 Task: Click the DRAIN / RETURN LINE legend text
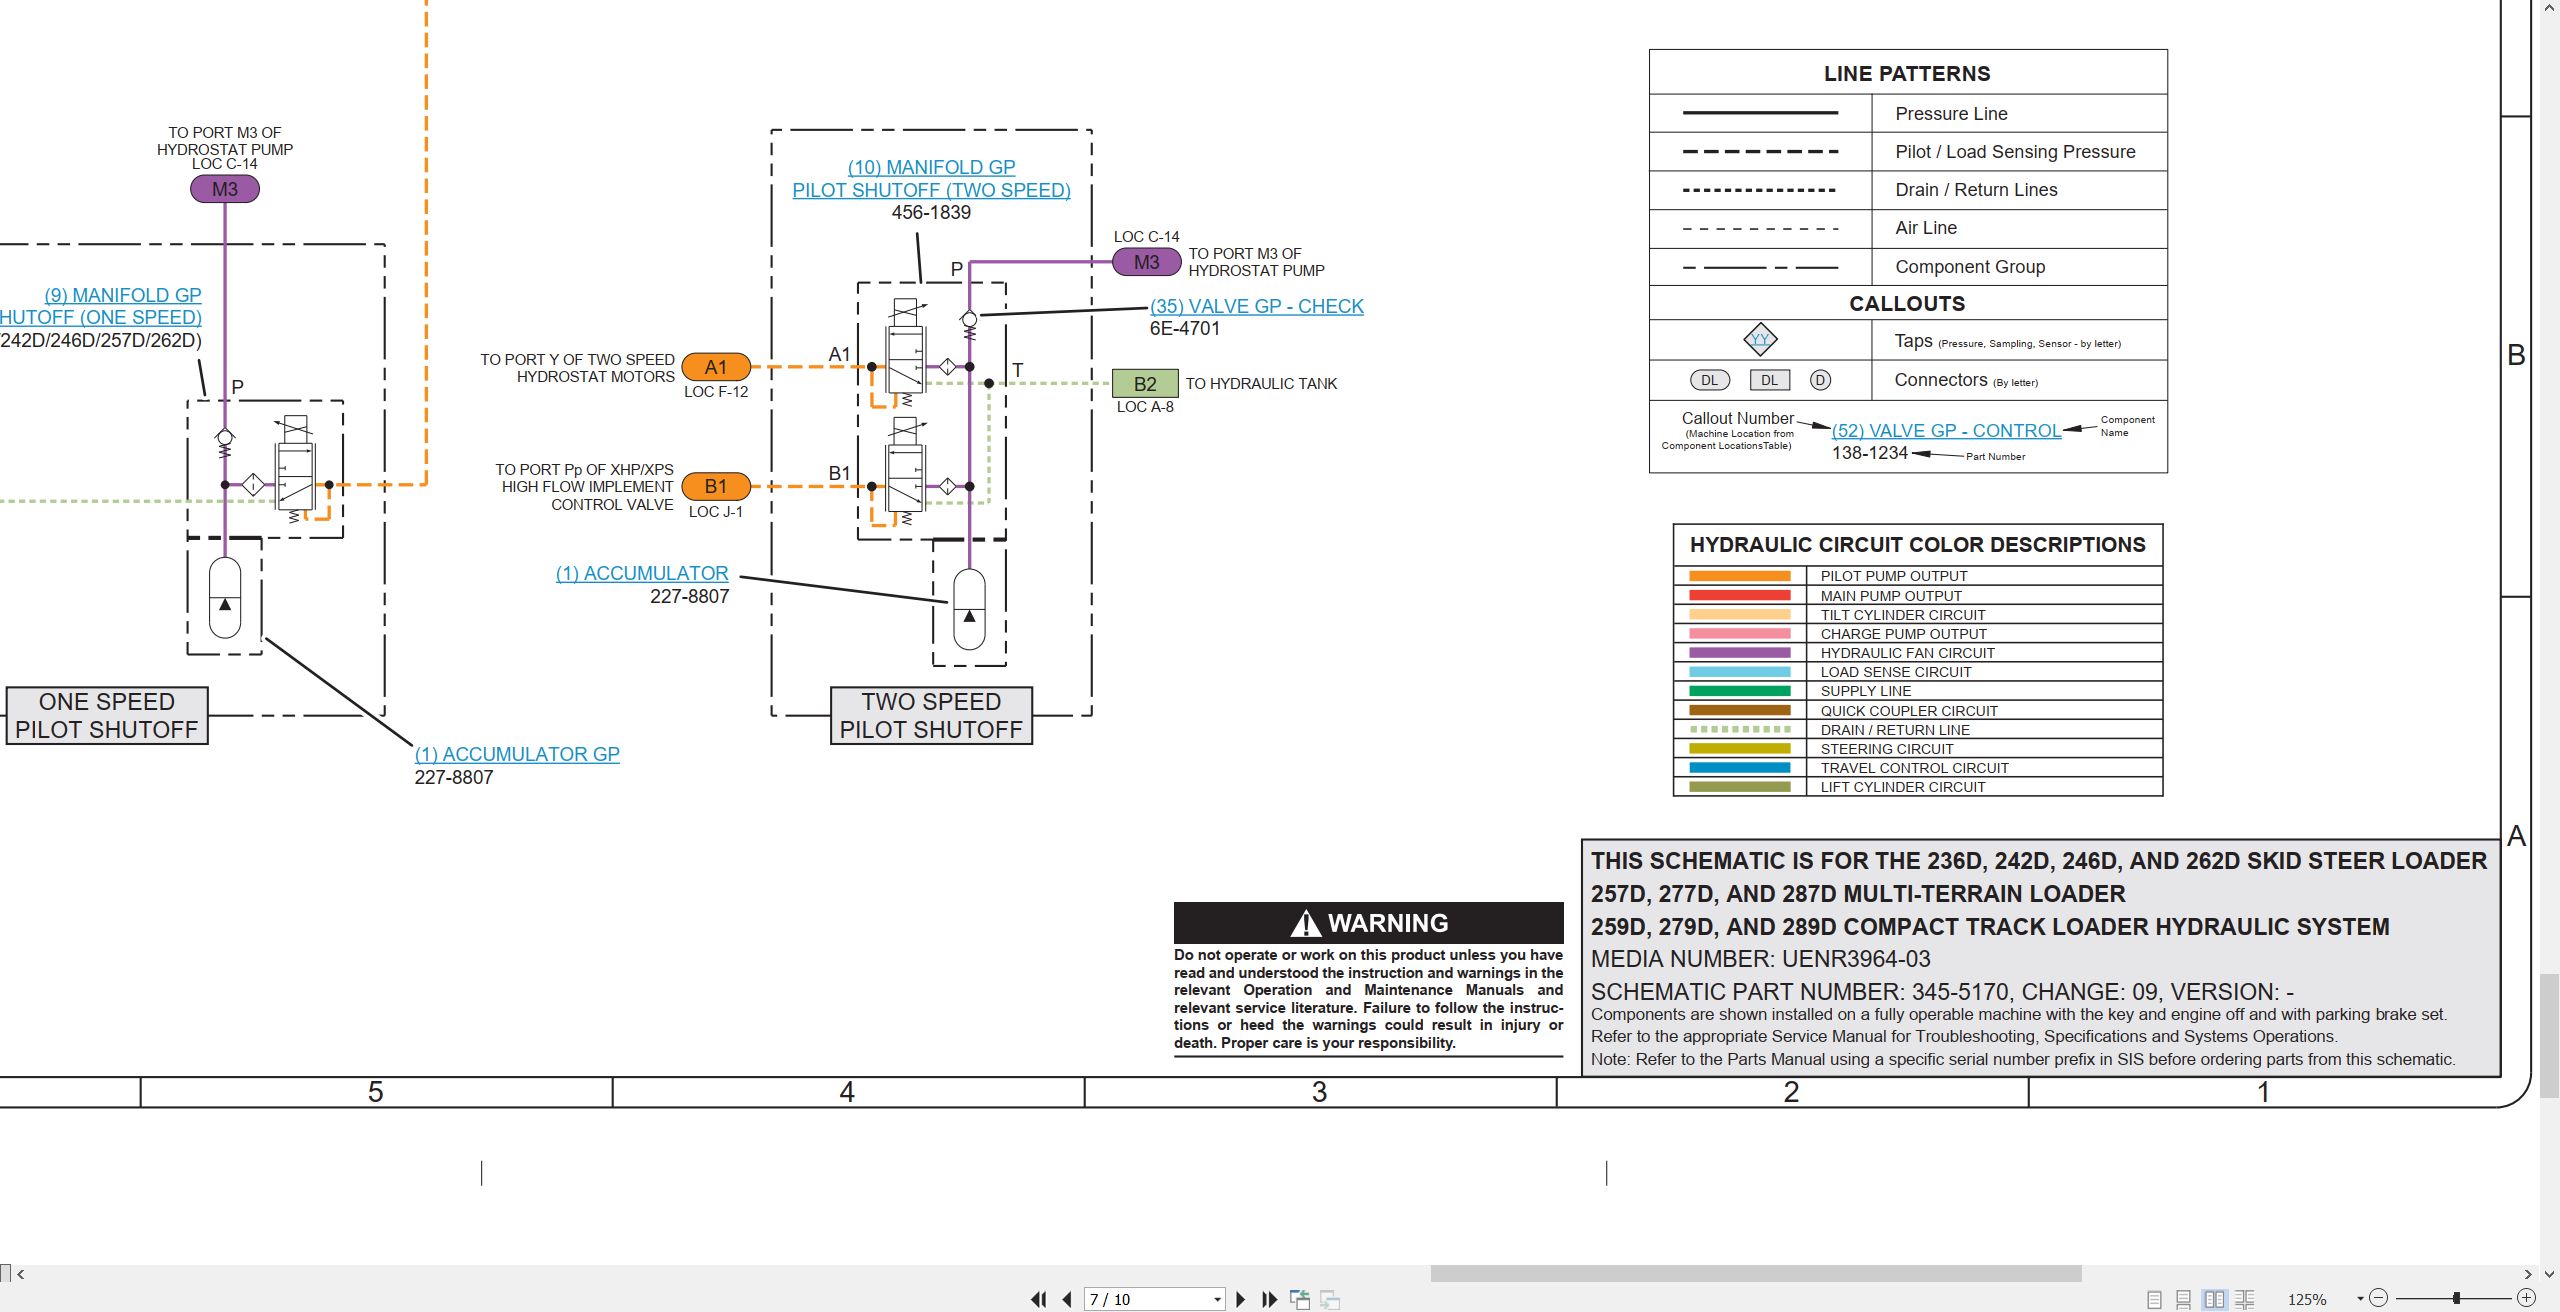pyautogui.click(x=1894, y=730)
